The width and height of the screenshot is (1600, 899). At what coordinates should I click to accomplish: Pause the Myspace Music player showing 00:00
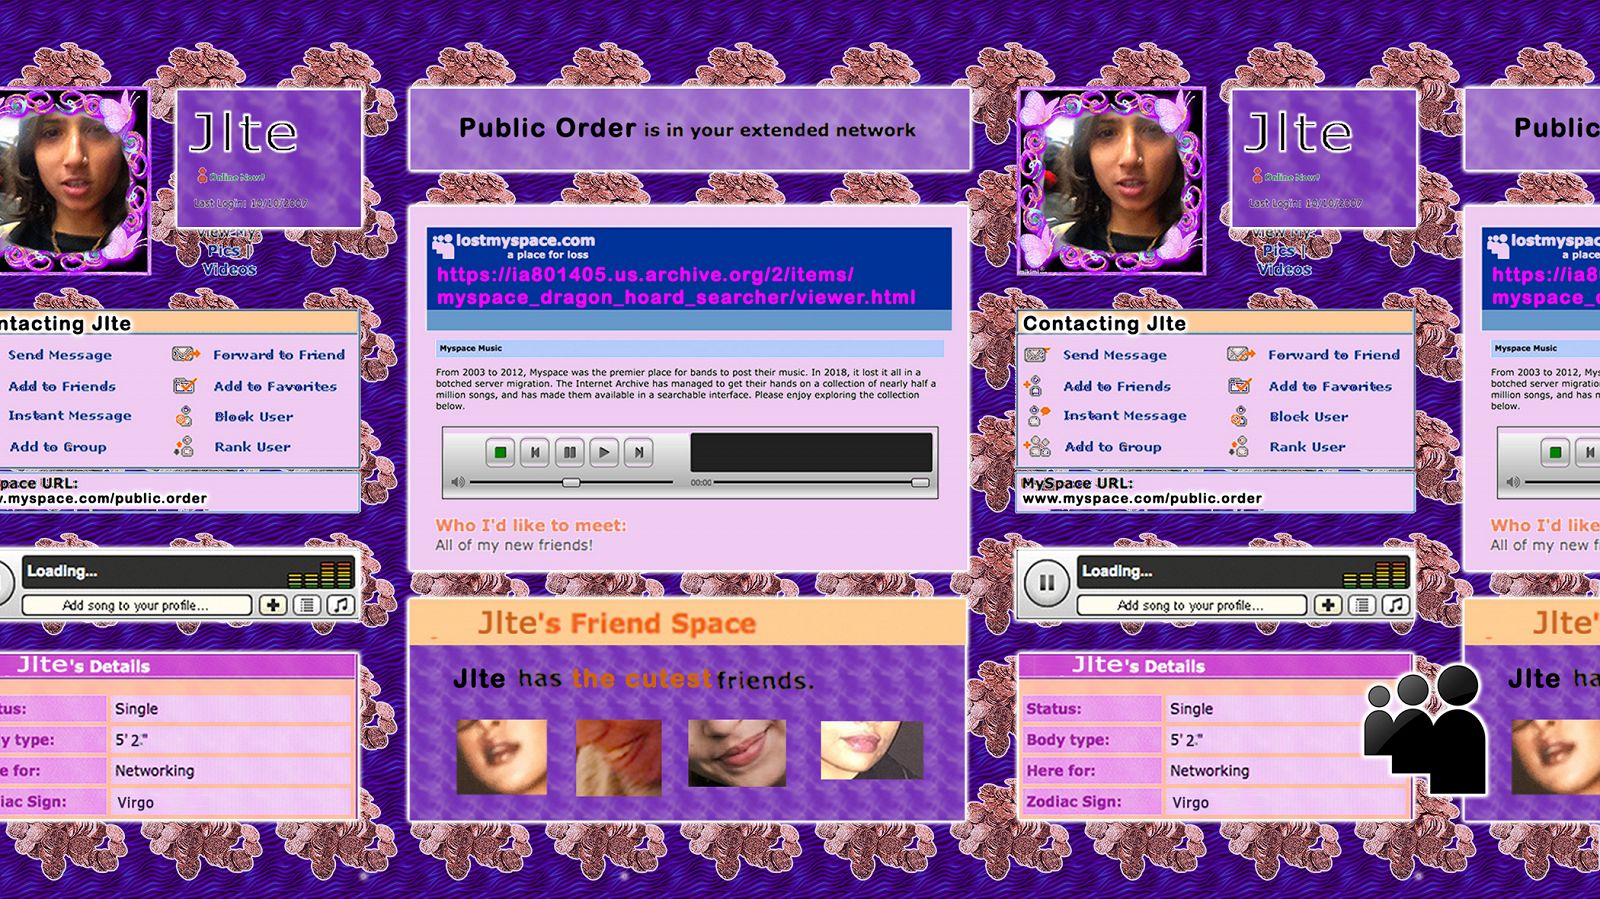pyautogui.click(x=569, y=452)
